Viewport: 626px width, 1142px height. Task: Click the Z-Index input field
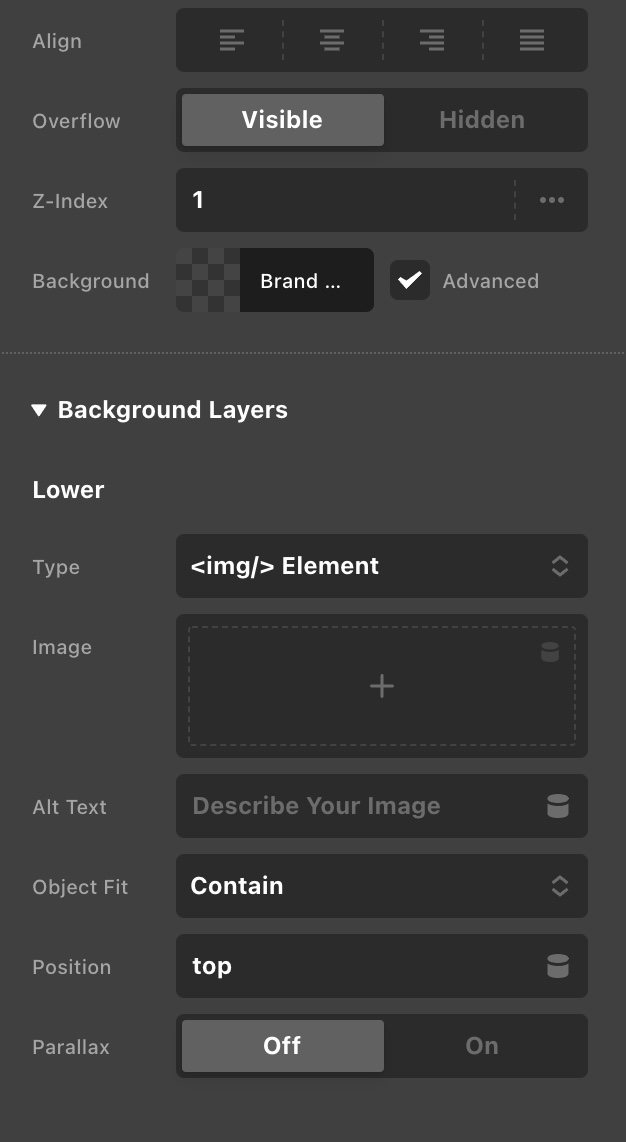tap(345, 200)
